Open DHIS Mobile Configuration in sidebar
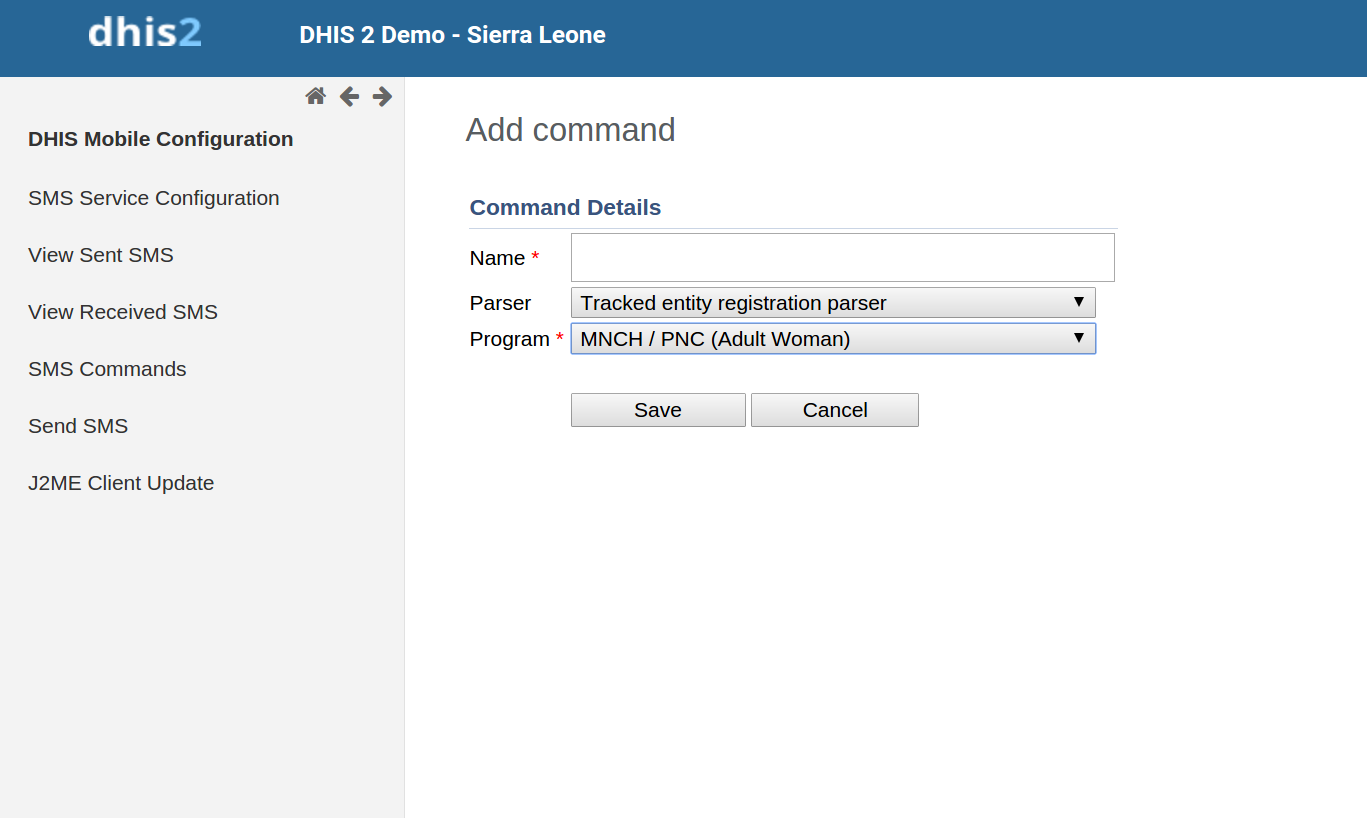Screen dimensions: 1367x818 (161, 139)
